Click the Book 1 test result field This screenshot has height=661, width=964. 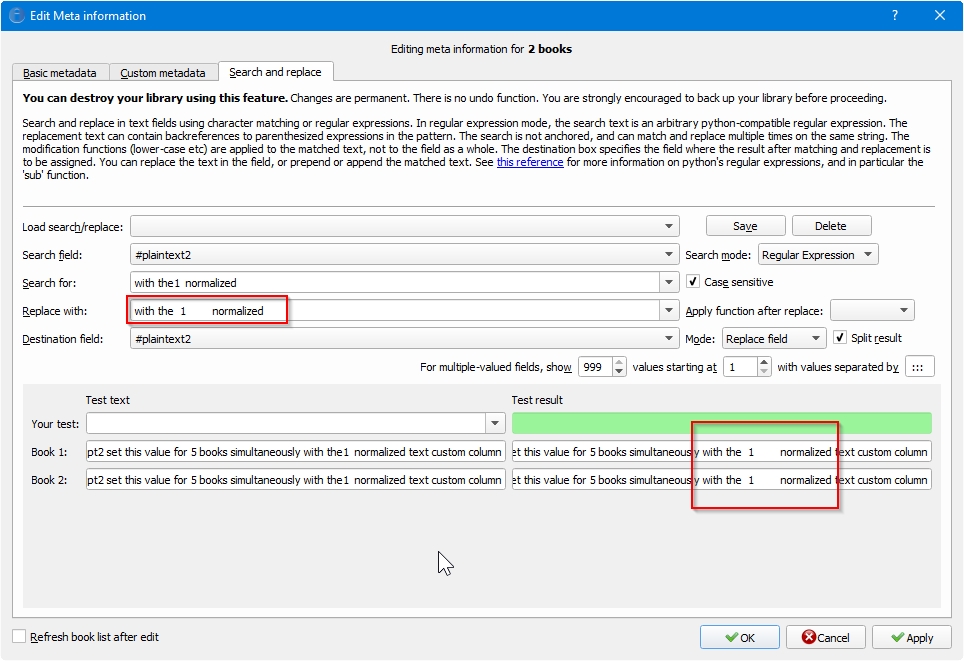[722, 451]
